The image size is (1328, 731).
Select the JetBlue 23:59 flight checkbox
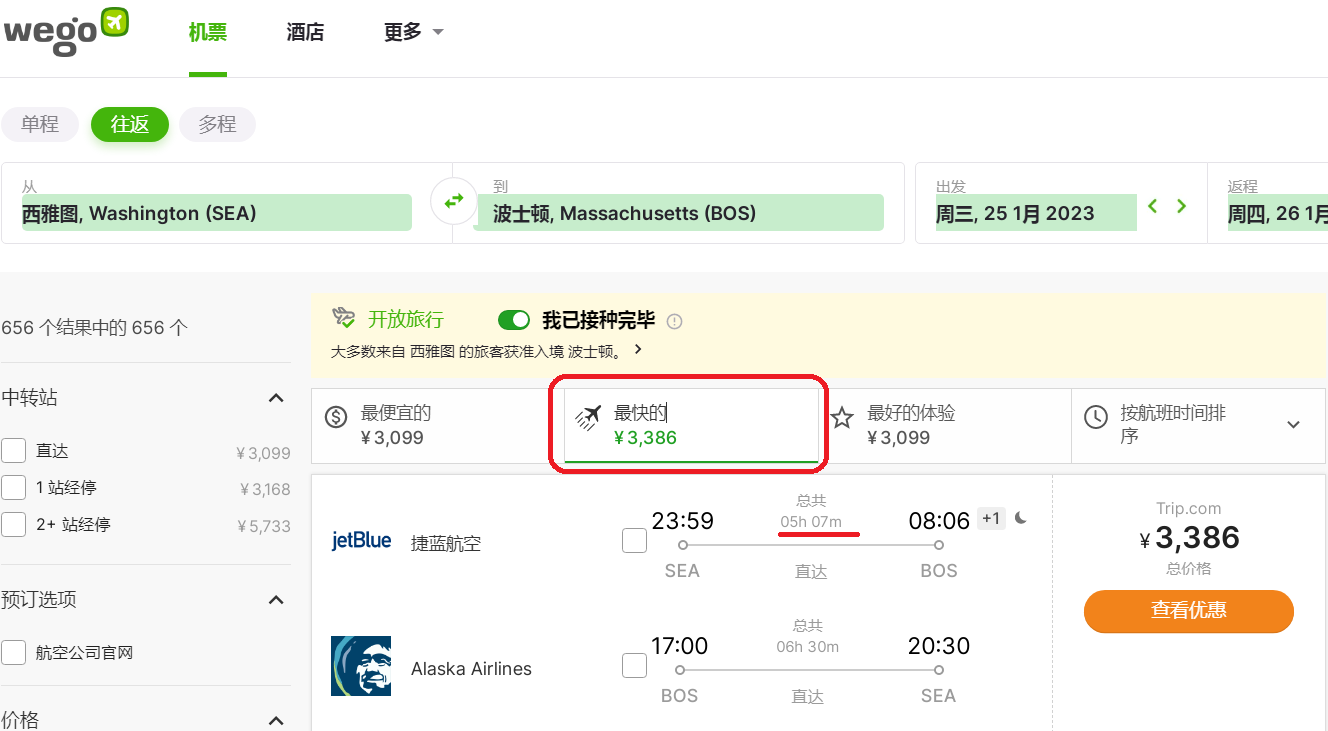[x=634, y=541]
